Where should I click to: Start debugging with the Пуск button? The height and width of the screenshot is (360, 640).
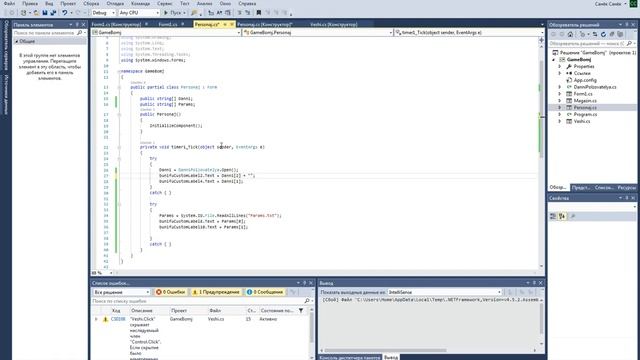click(174, 13)
